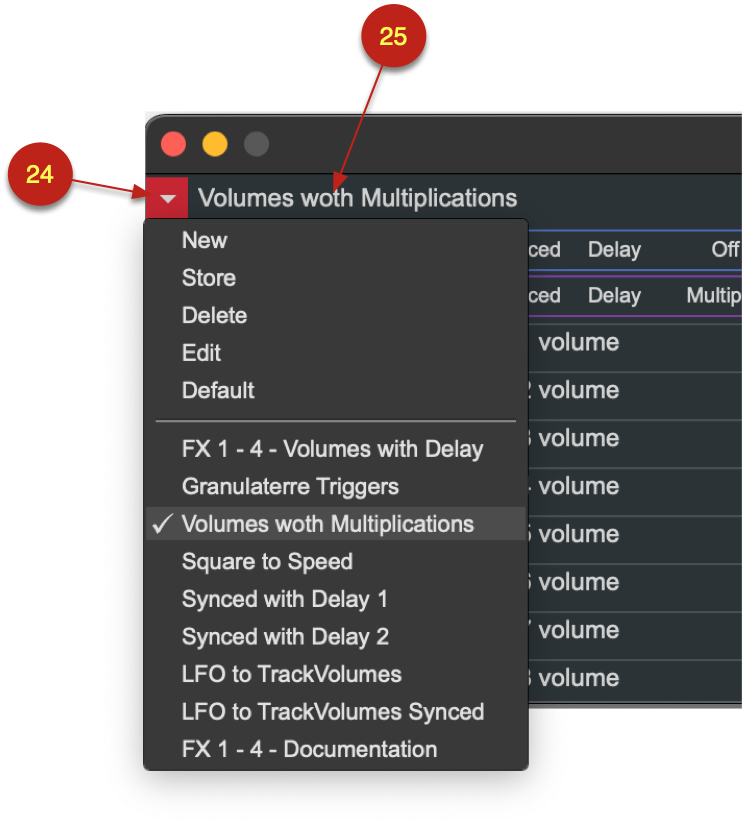Select Store in the preset menu

point(209,278)
